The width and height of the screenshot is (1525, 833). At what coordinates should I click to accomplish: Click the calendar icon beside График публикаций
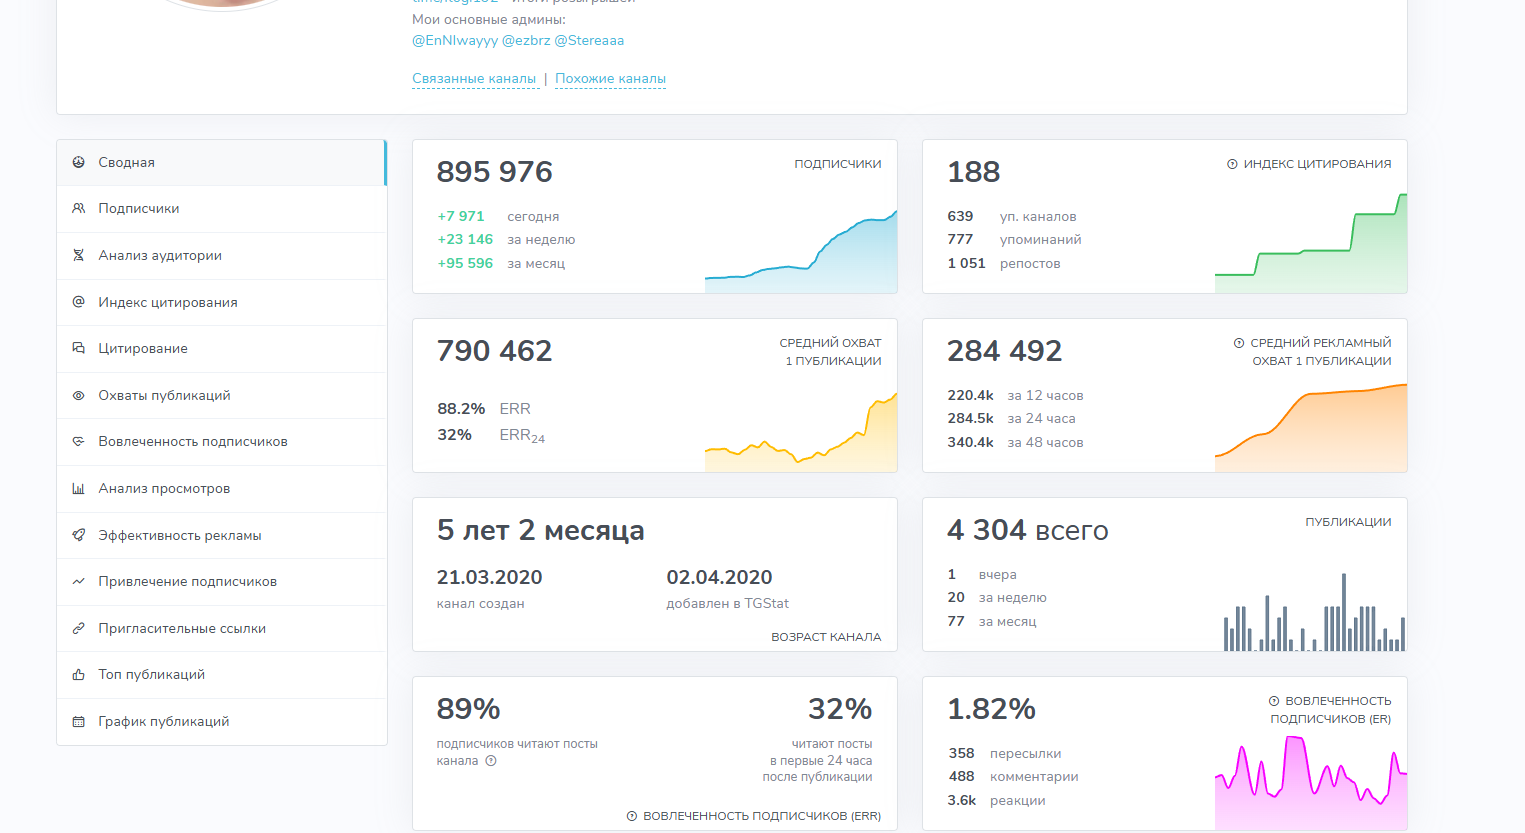[79, 721]
